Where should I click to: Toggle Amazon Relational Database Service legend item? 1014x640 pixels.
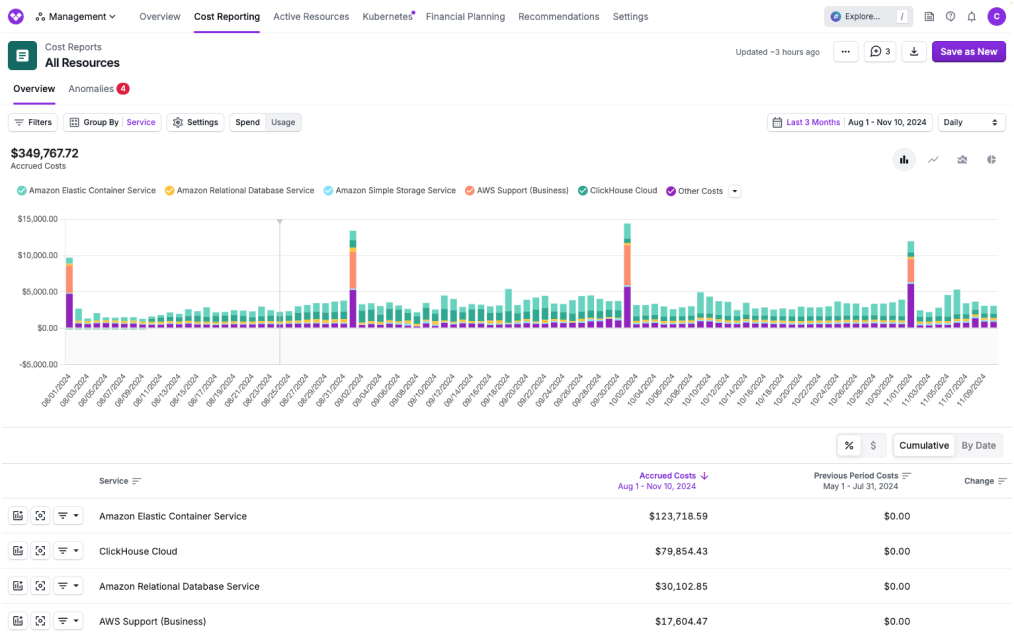click(239, 191)
